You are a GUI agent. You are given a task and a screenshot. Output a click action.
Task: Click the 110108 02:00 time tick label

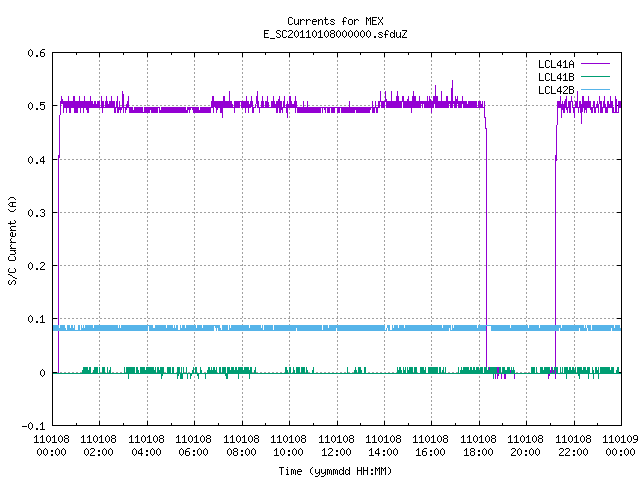[98, 446]
